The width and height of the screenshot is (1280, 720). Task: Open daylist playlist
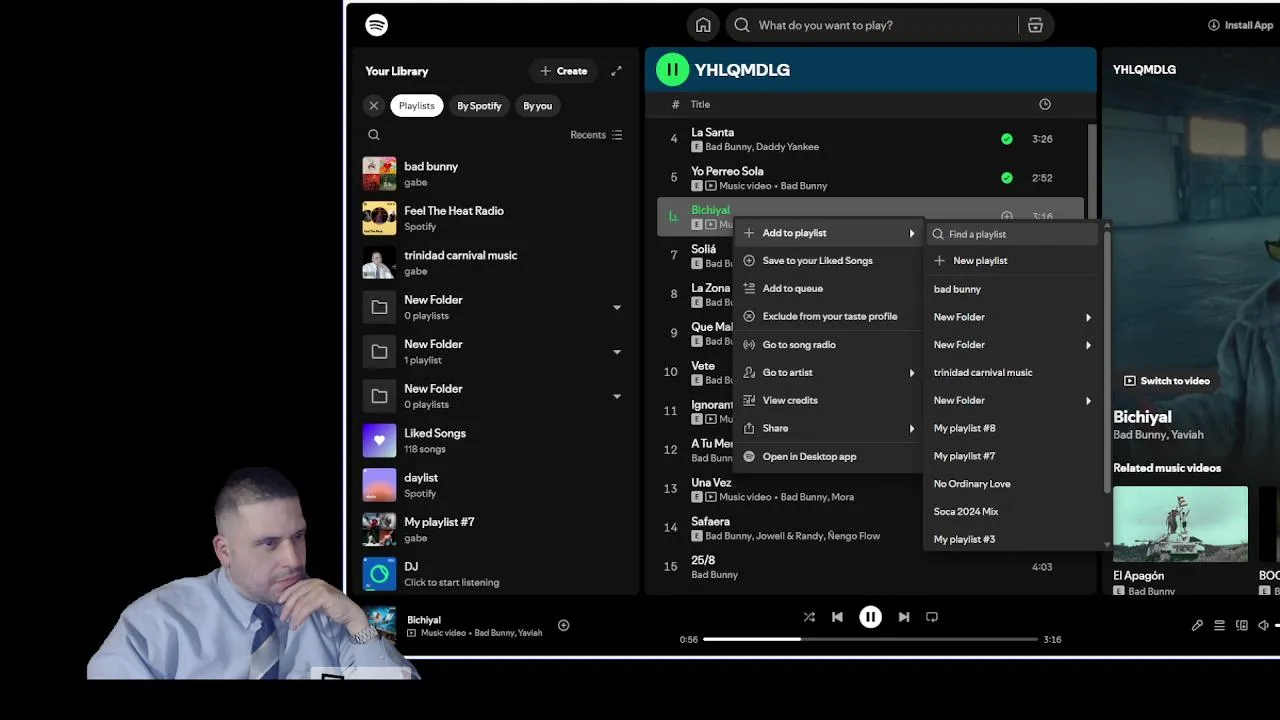tap(495, 485)
